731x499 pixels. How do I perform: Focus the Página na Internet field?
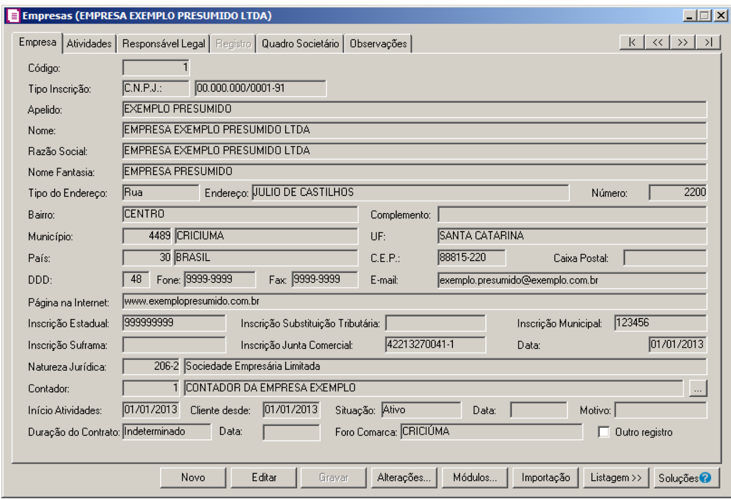[413, 300]
